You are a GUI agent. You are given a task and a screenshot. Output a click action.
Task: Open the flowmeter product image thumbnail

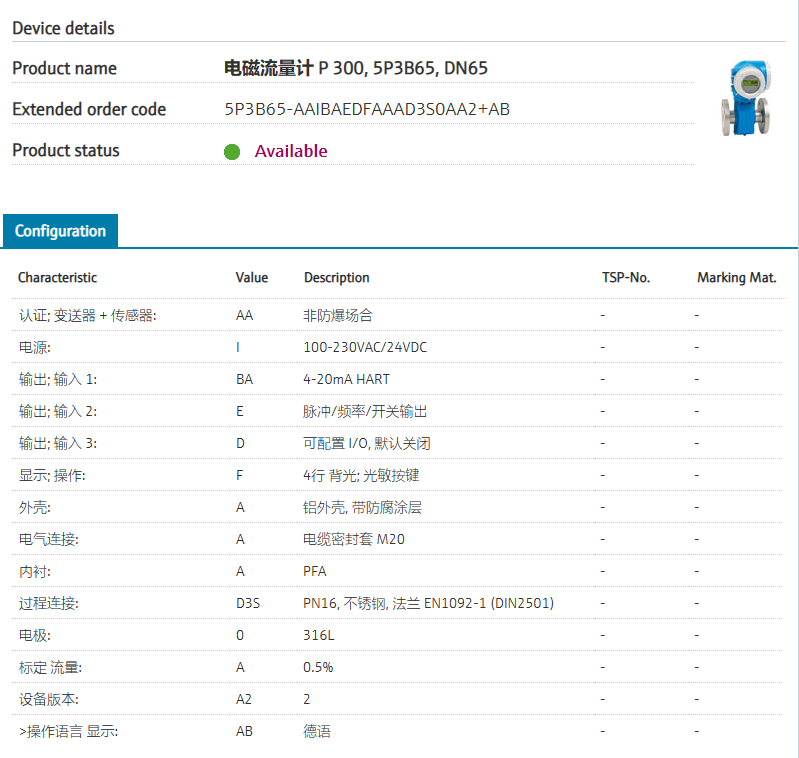747,98
